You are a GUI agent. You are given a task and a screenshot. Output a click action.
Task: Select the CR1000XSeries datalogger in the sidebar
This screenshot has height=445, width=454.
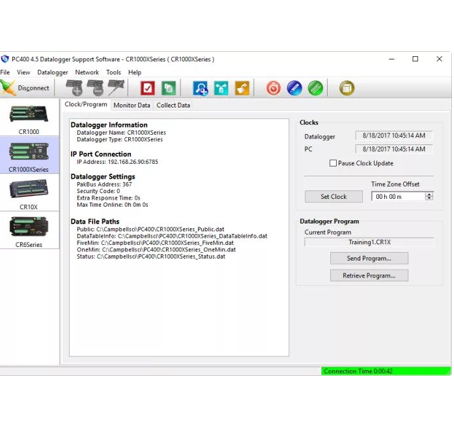point(29,155)
